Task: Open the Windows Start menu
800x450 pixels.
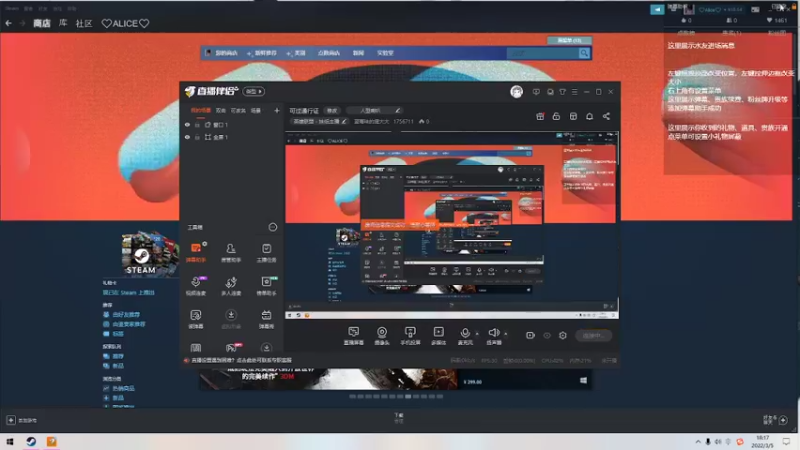Action: click(x=10, y=441)
